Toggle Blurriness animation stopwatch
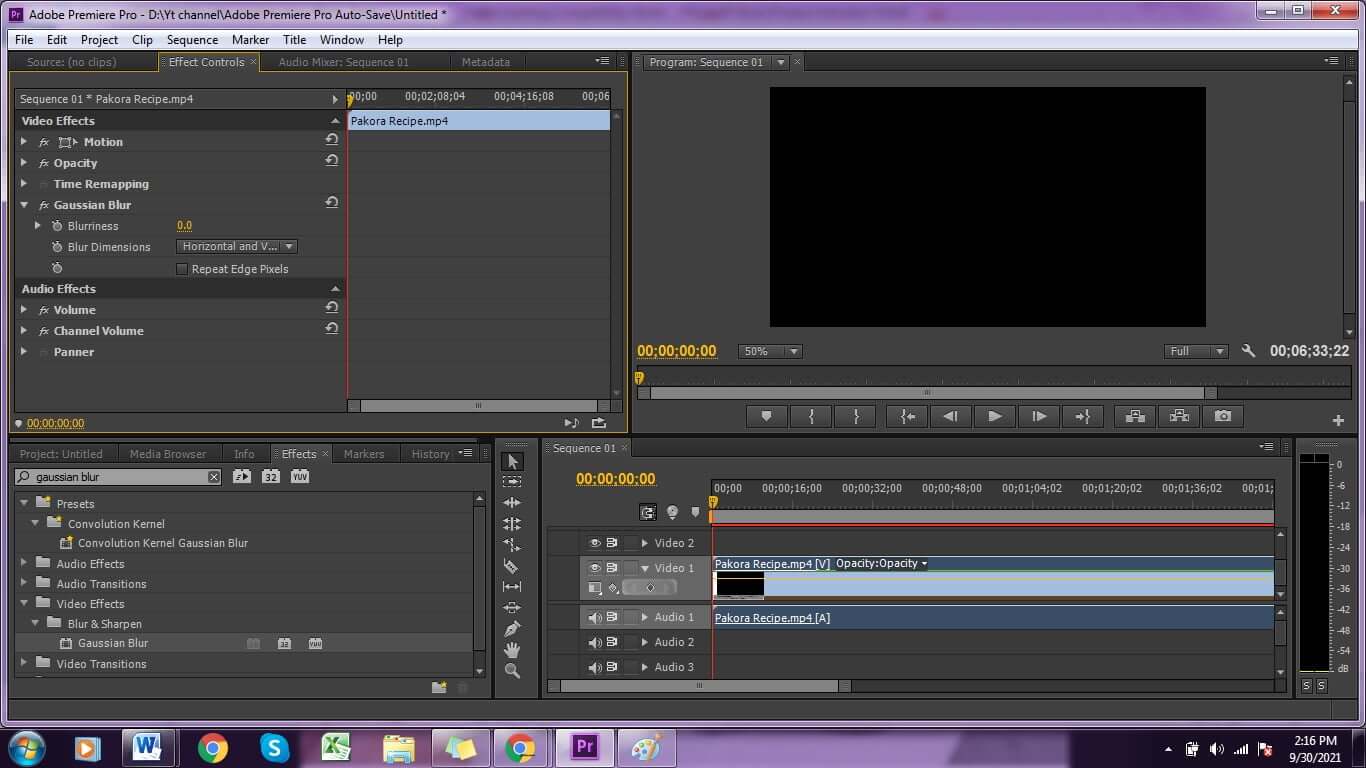The width and height of the screenshot is (1366, 768). click(57, 226)
